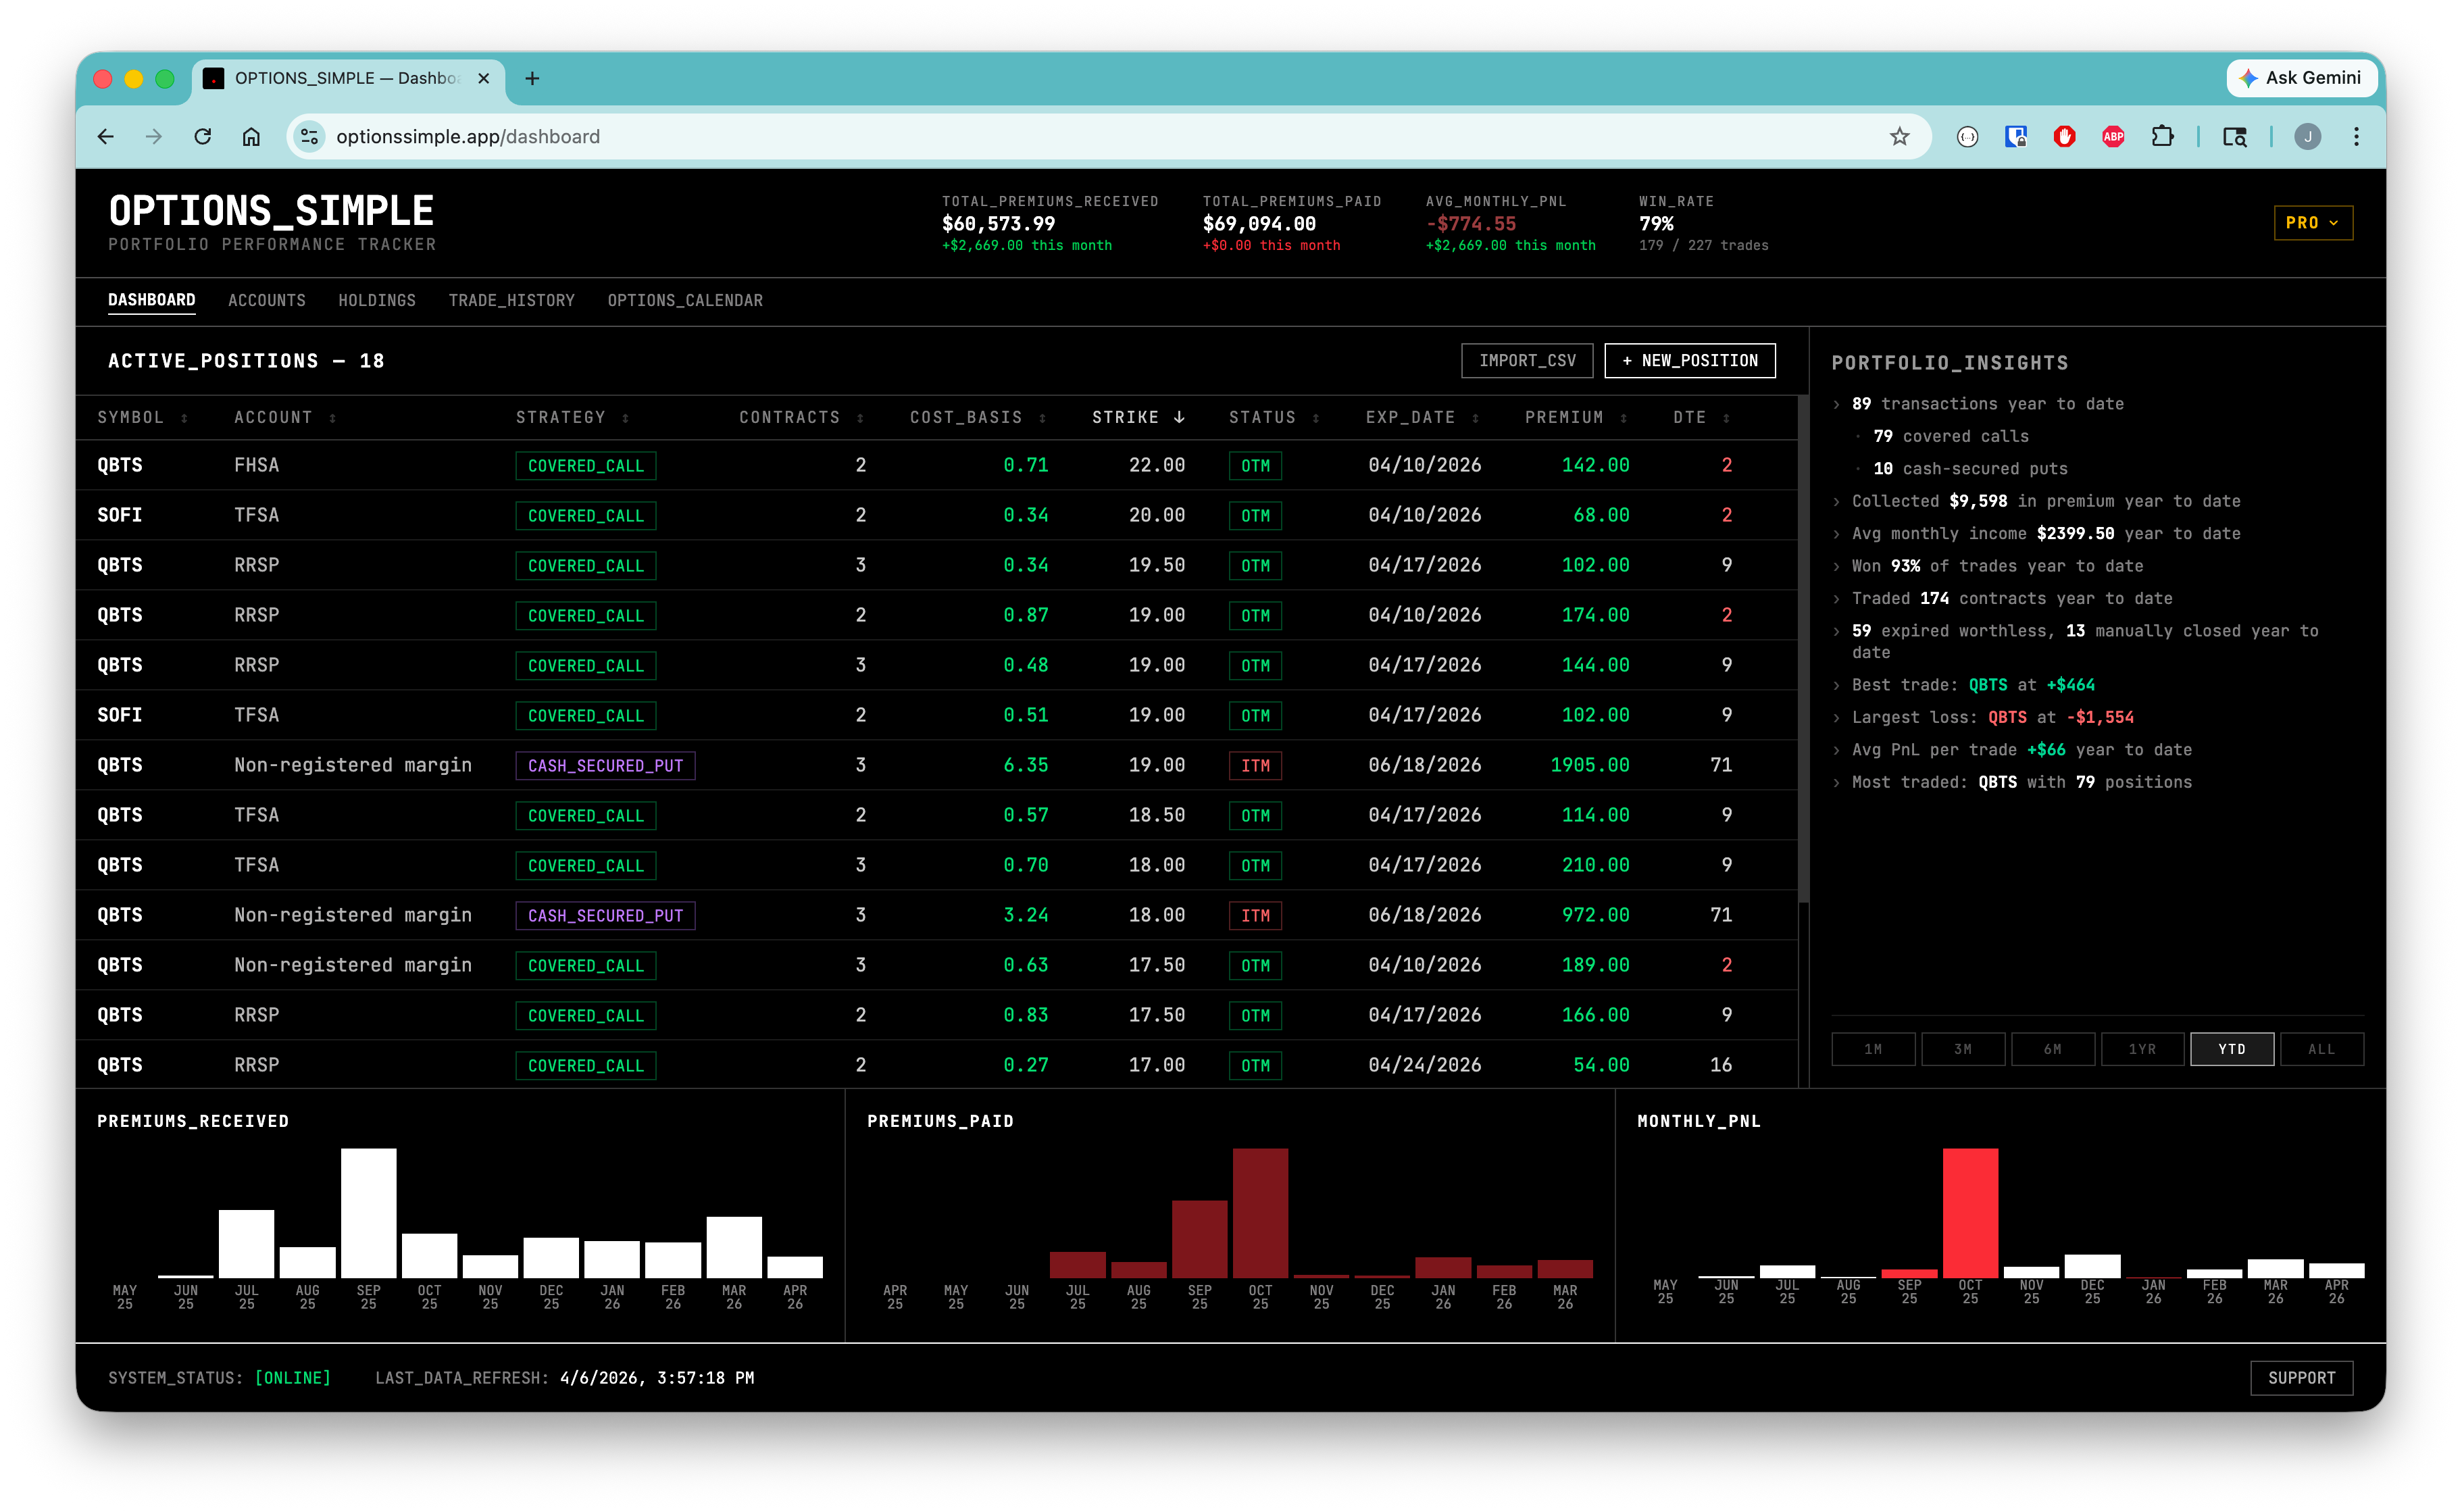The image size is (2462, 1512).
Task: Open site information icon in address bar
Action: point(310,137)
